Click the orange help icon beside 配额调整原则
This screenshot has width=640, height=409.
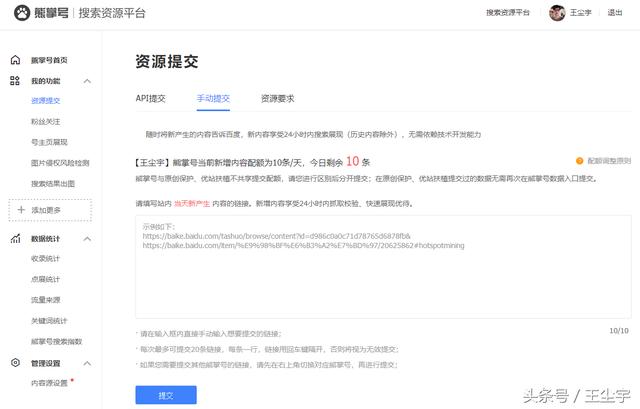click(x=579, y=161)
